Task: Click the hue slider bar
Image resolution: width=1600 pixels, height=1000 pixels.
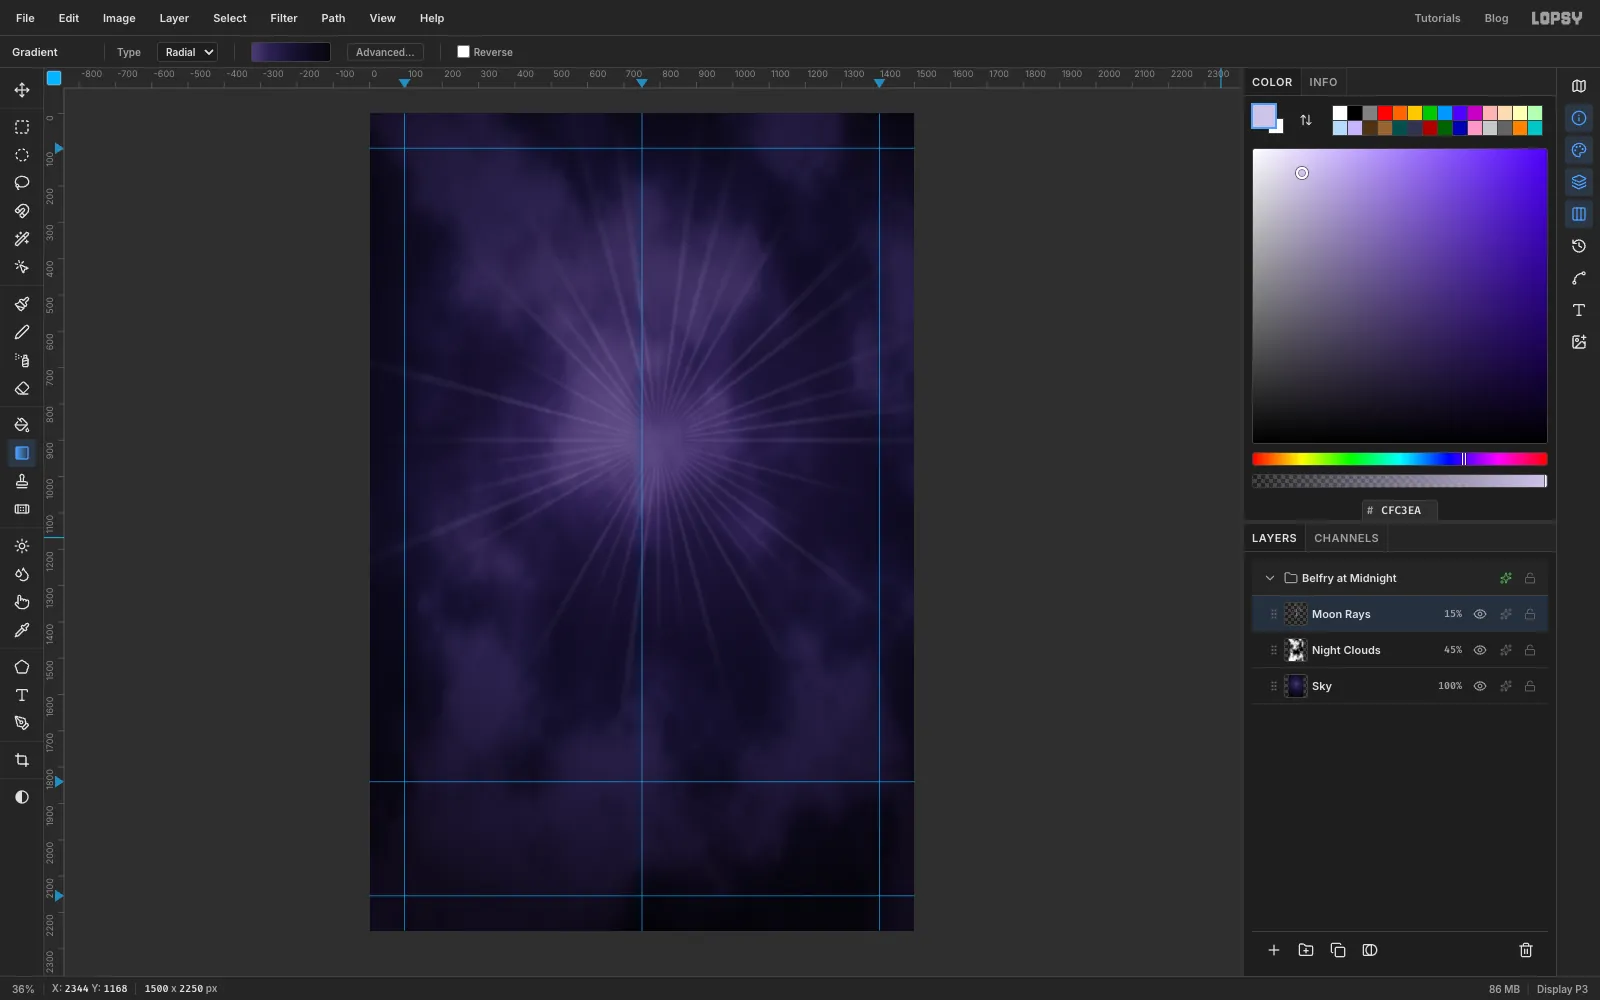Action: 1400,459
